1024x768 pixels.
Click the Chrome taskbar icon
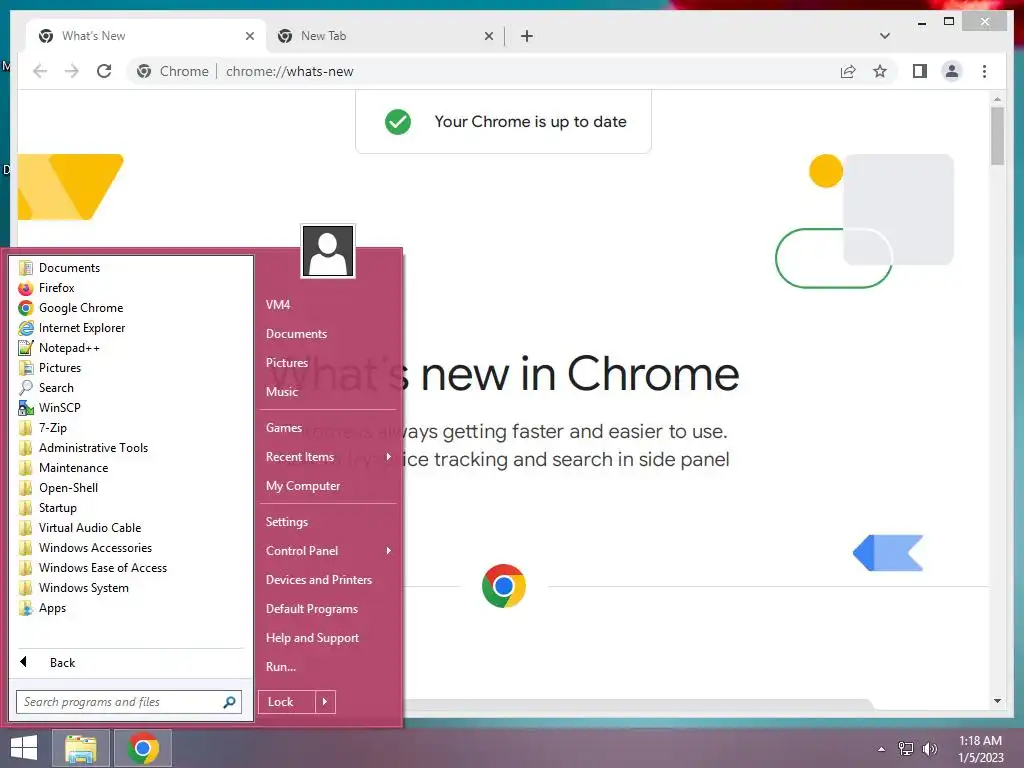coord(143,748)
